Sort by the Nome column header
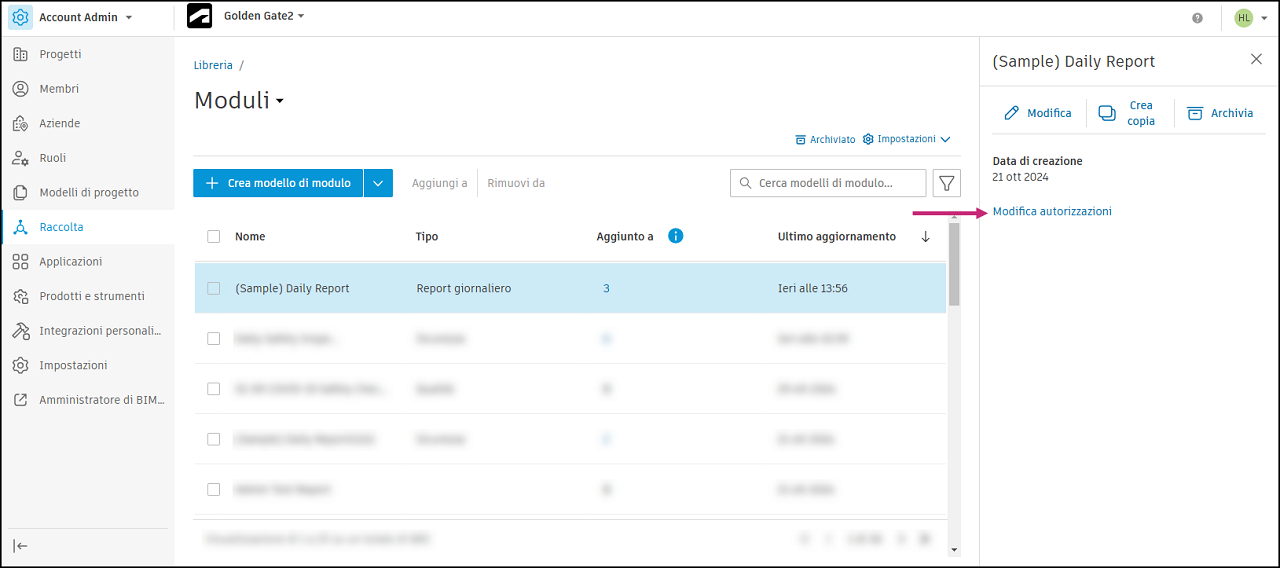The height and width of the screenshot is (568, 1280). coord(250,237)
